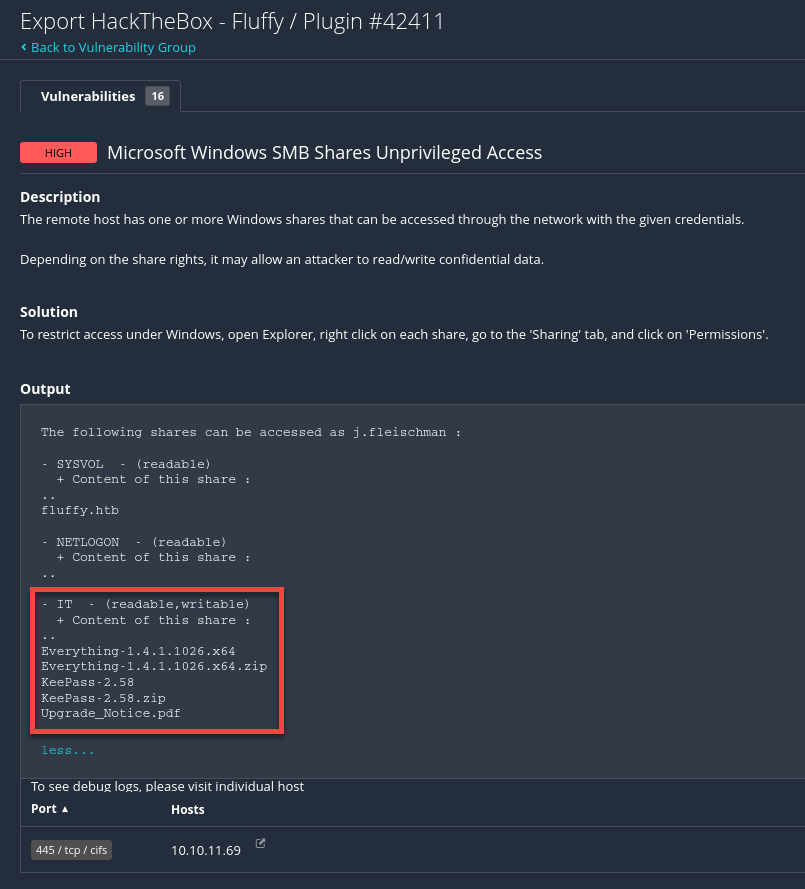Open the host entry 10.10.11.69
Viewport: 805px width, 889px height.
pyautogui.click(x=205, y=850)
